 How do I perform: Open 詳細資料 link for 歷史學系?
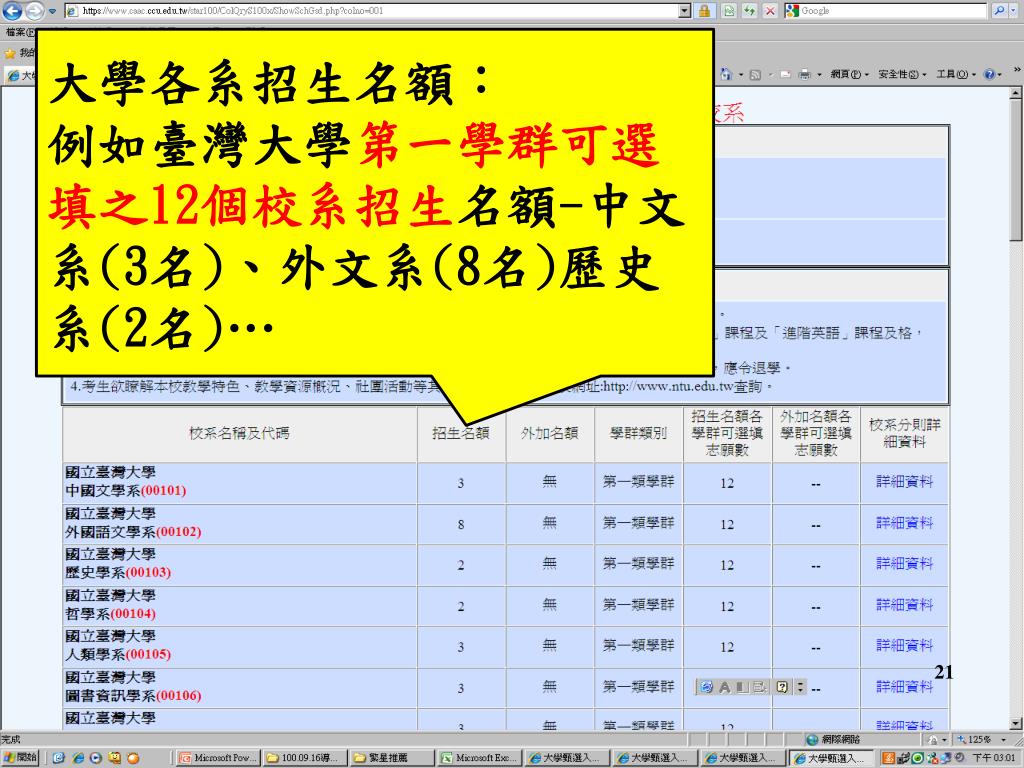click(x=904, y=564)
